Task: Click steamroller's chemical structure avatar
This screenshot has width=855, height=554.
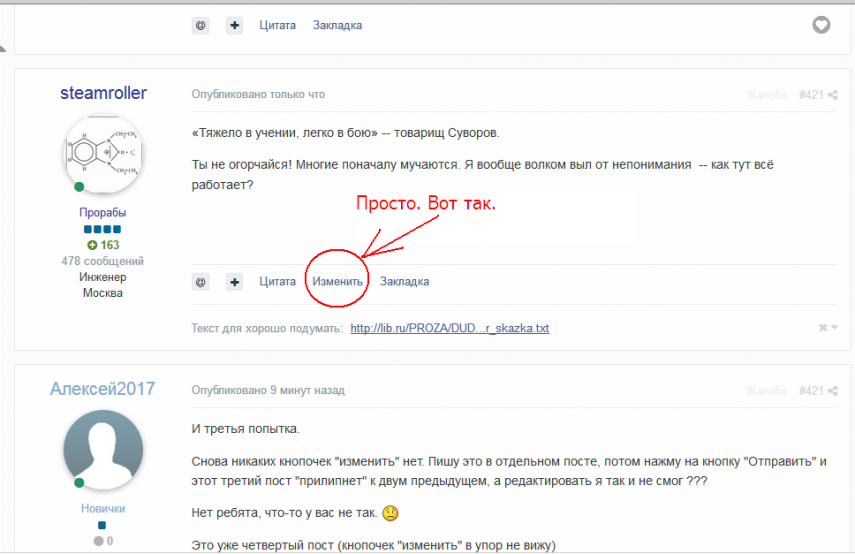Action: tap(103, 153)
